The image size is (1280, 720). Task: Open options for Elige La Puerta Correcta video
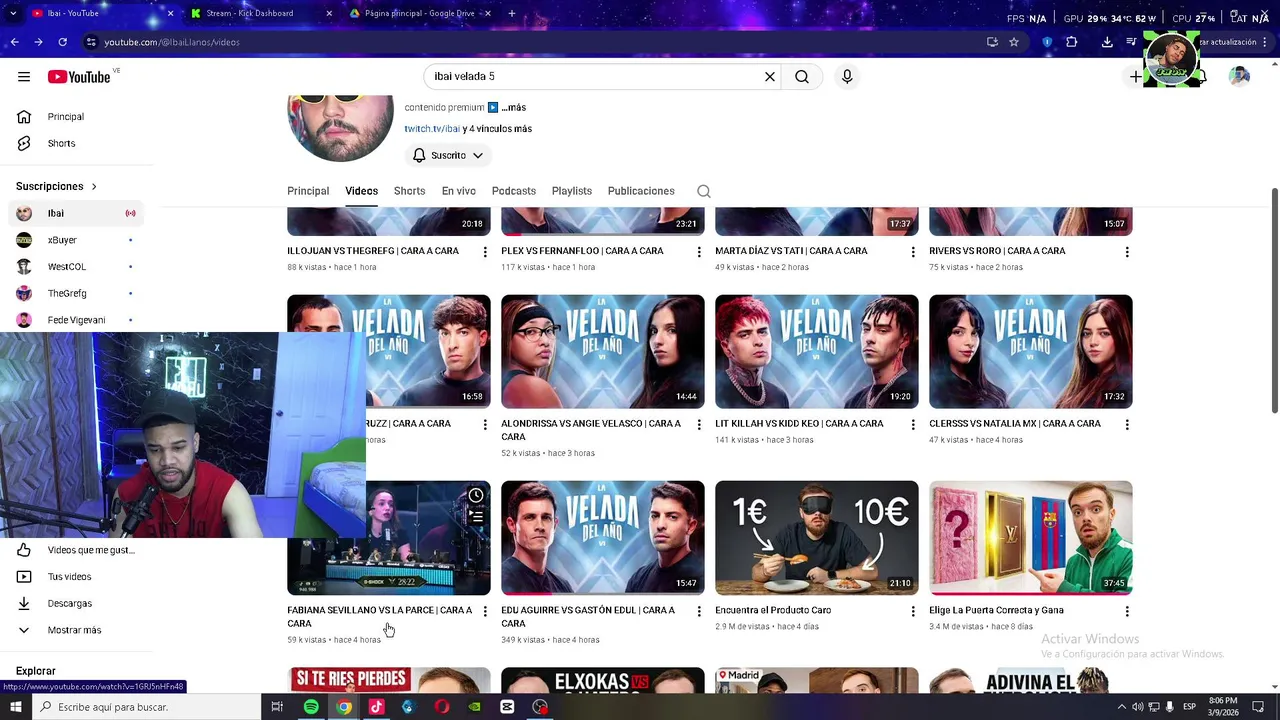click(1127, 611)
